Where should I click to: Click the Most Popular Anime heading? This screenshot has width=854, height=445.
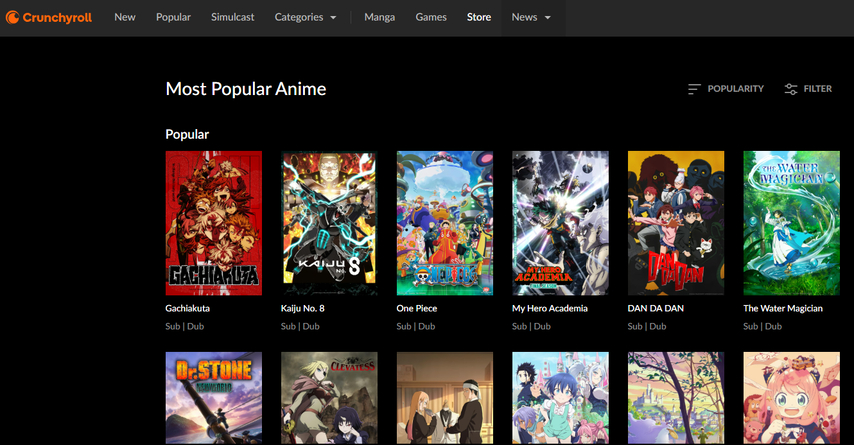coord(246,89)
